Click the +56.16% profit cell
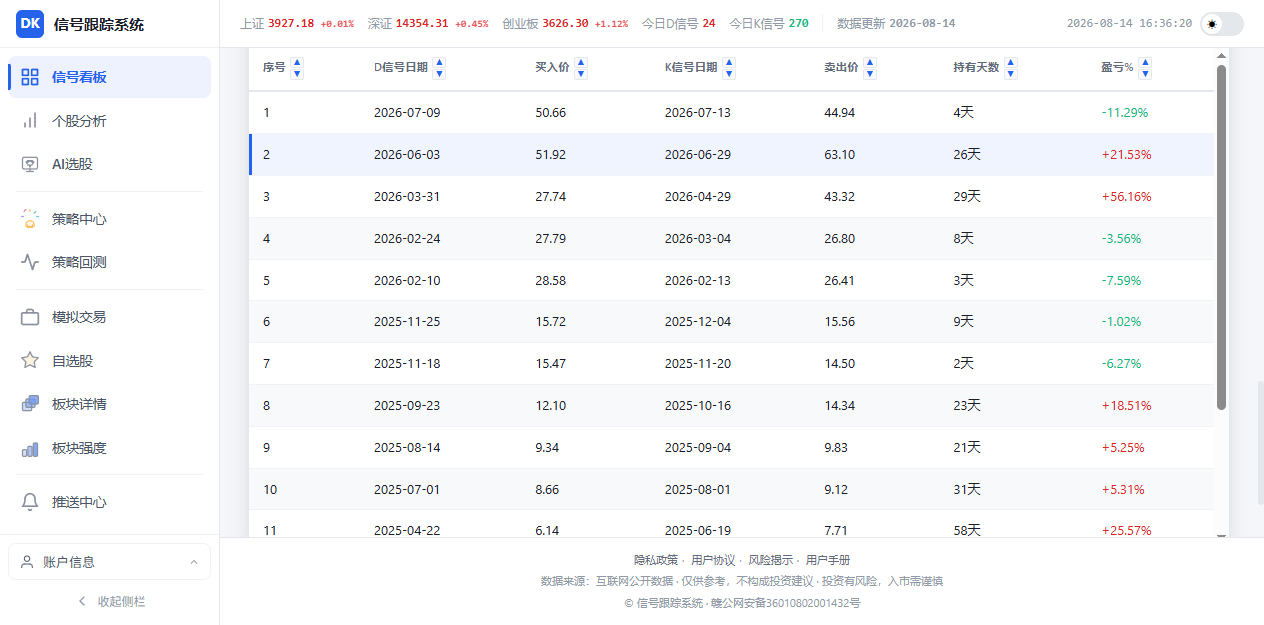1264x625 pixels. tap(1126, 196)
